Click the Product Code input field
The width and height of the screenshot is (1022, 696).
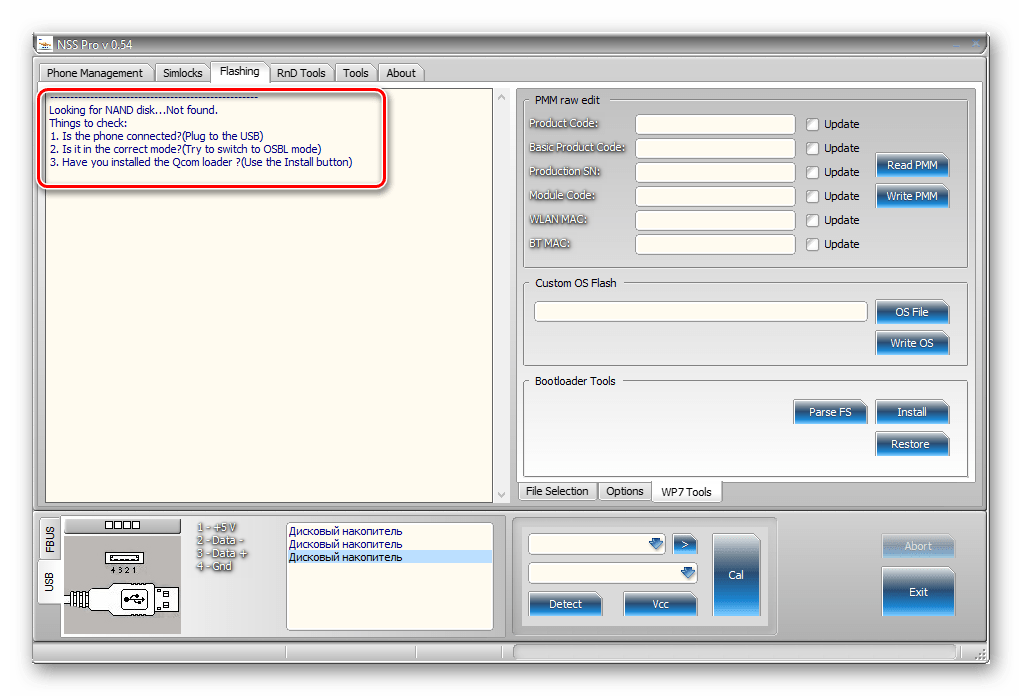pos(715,124)
